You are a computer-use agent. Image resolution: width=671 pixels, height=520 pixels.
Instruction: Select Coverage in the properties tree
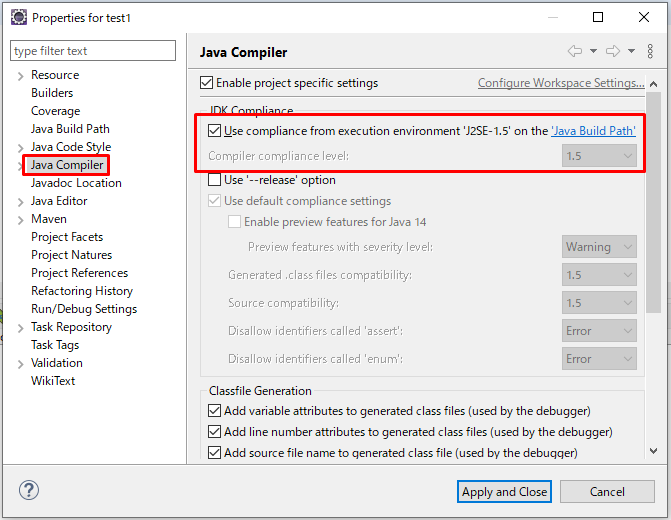[55, 111]
